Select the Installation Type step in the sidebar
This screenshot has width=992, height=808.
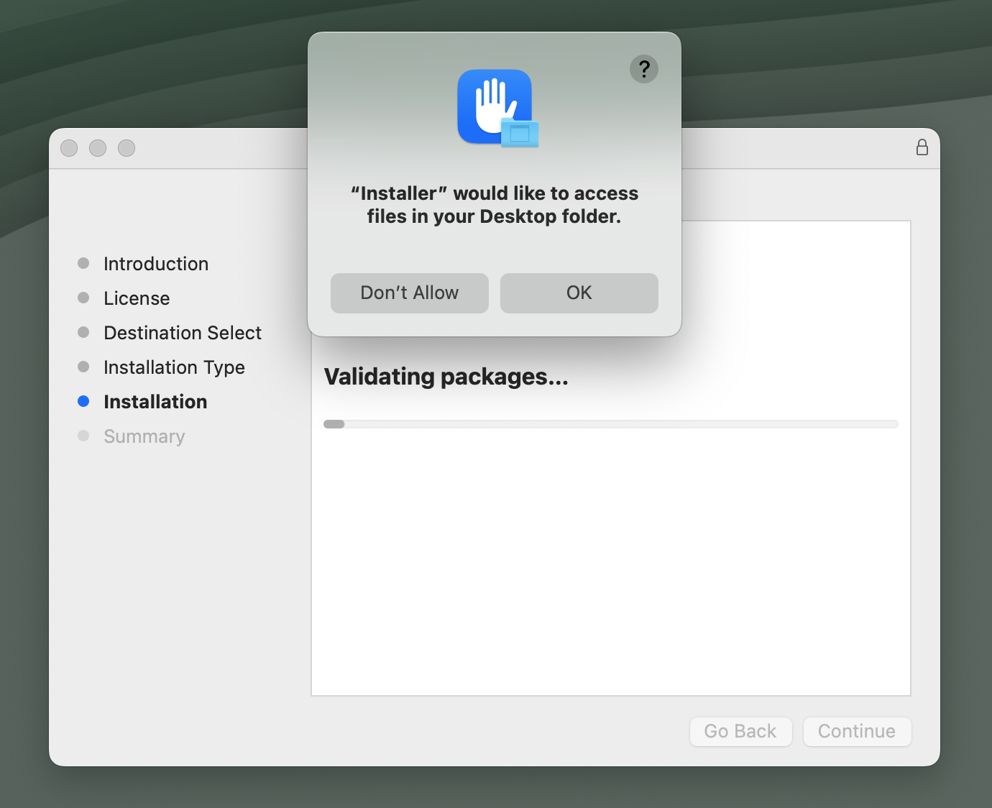[x=174, y=367]
